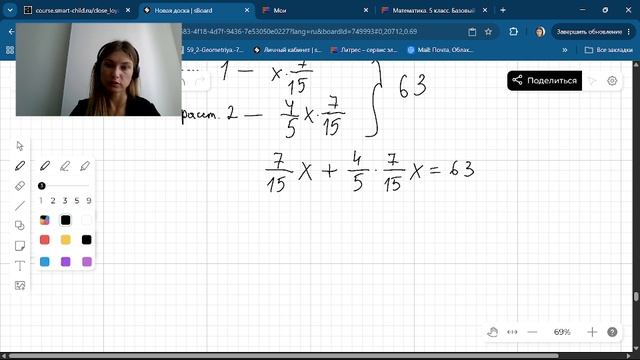Click the Поделиться share button

[x=544, y=80]
